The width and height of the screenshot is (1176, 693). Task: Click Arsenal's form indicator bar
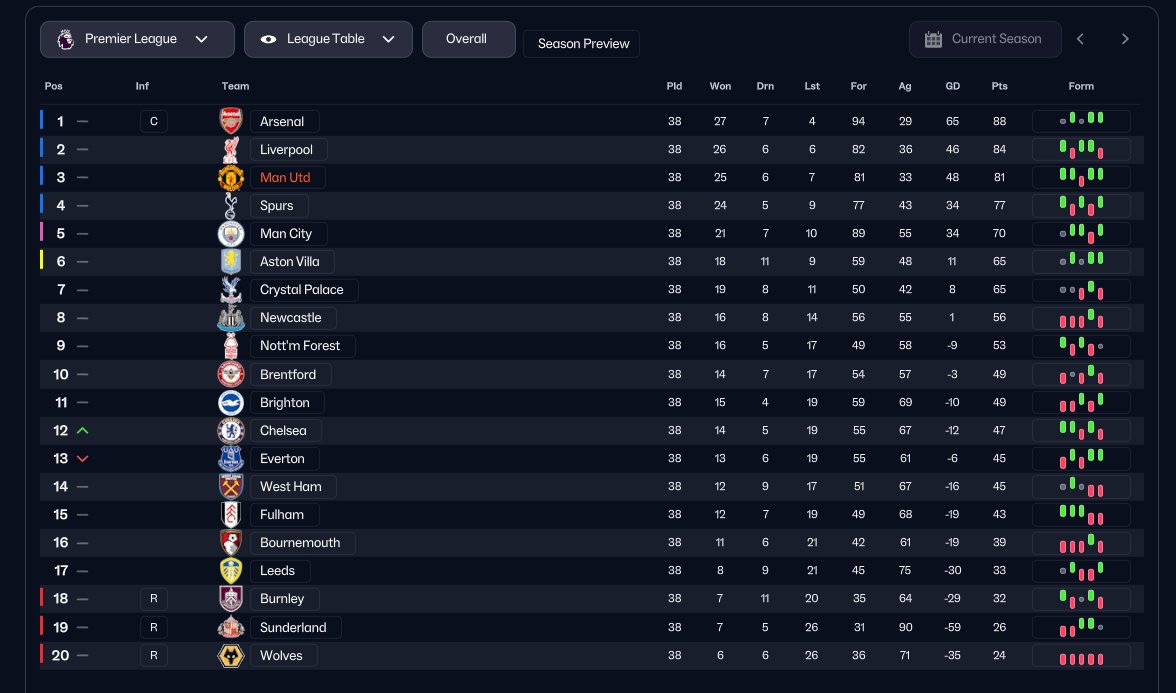pos(1081,122)
